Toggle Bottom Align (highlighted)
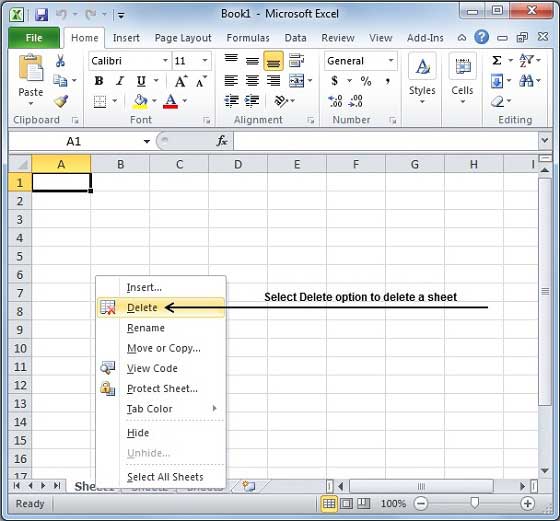Image resolution: width=560 pixels, height=521 pixels. click(273, 61)
